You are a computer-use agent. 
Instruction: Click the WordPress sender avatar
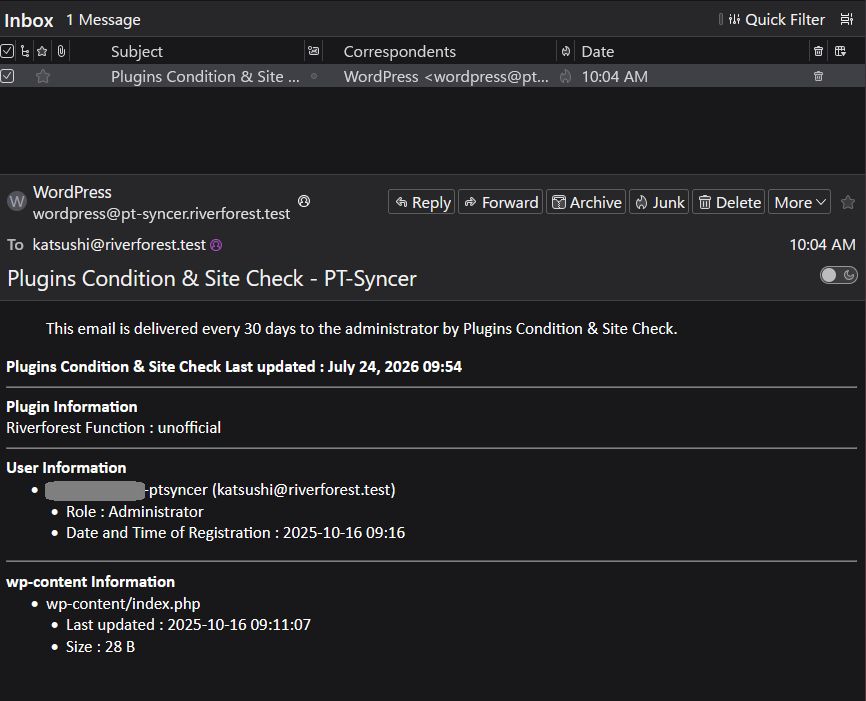pyautogui.click(x=17, y=201)
